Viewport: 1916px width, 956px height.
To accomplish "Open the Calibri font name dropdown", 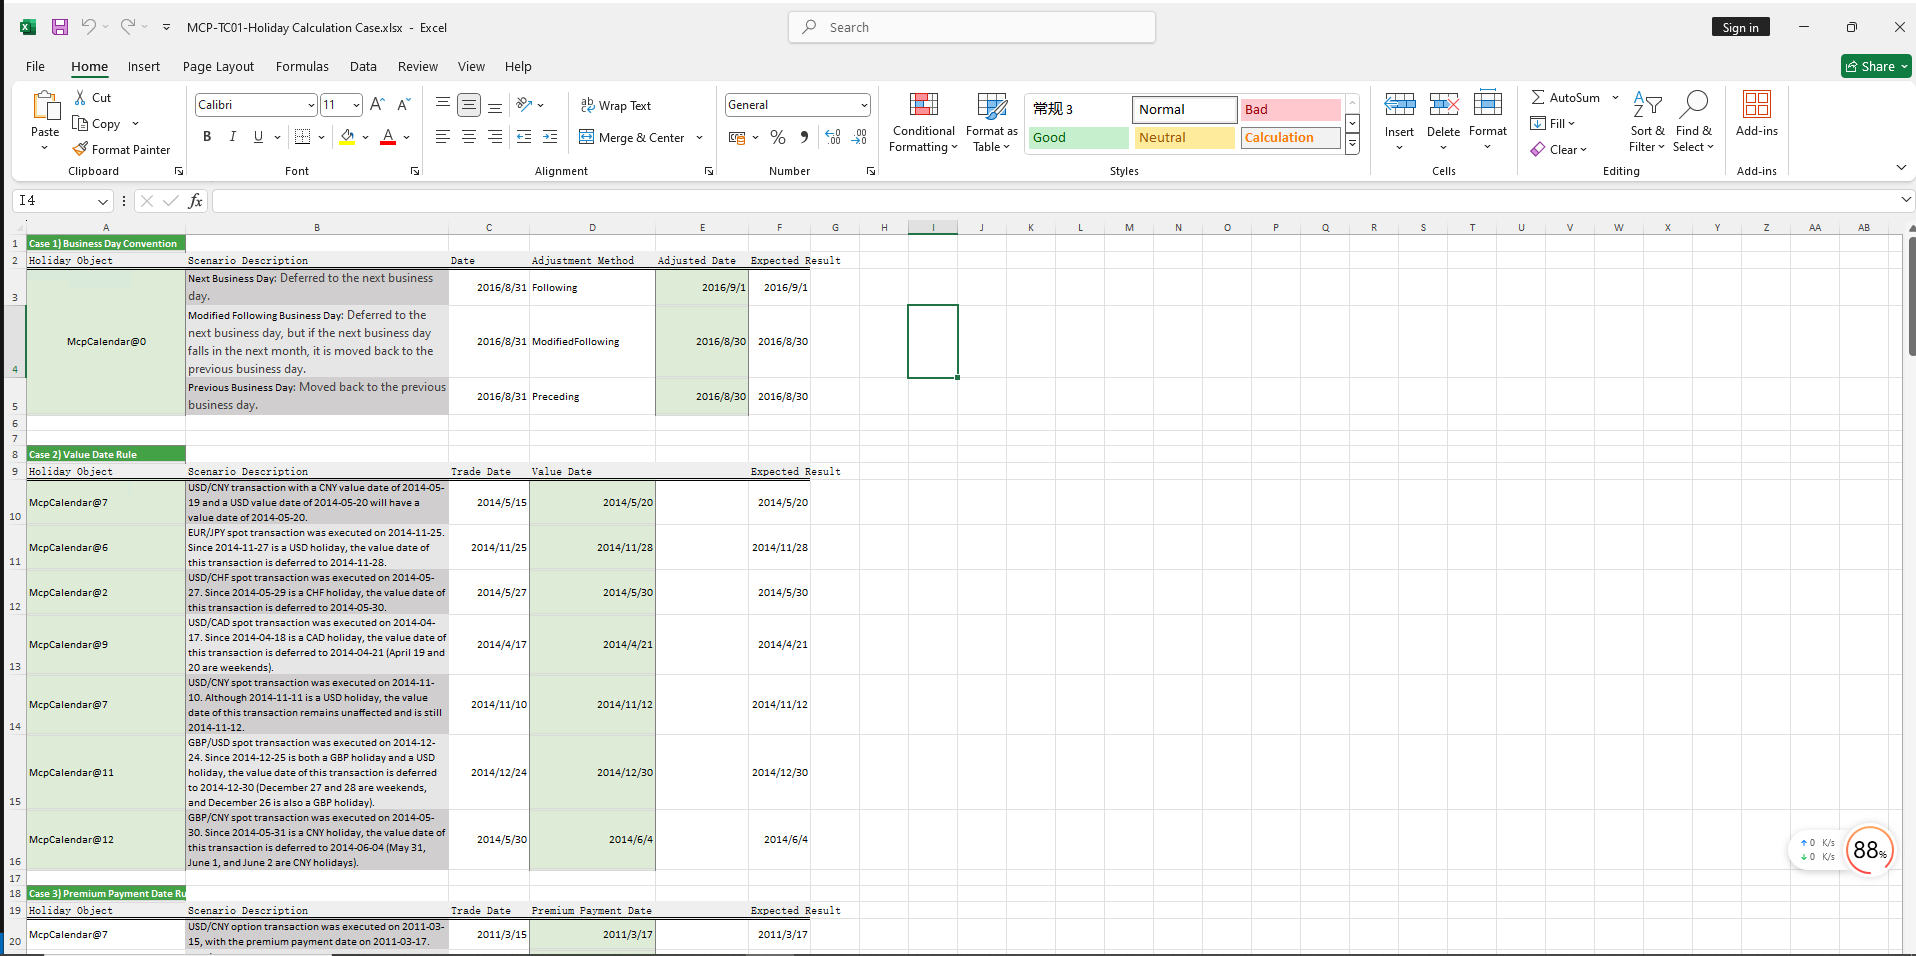I will (311, 105).
